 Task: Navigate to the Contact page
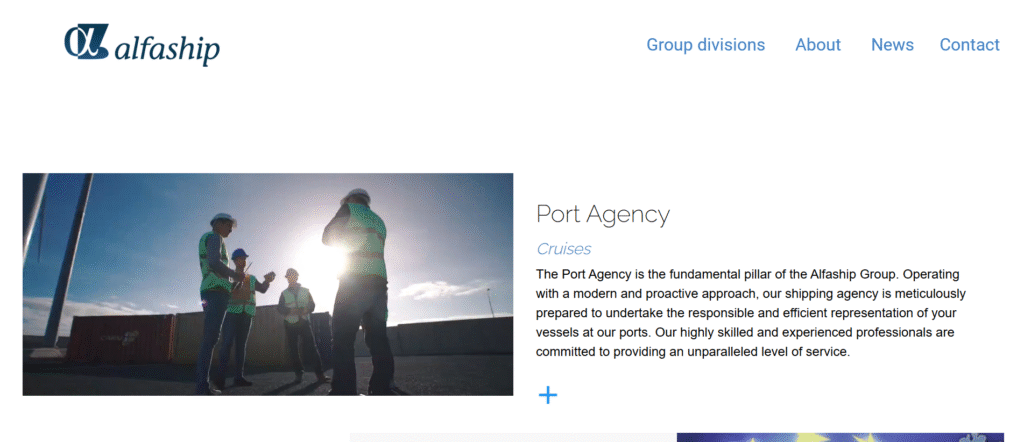(x=969, y=45)
